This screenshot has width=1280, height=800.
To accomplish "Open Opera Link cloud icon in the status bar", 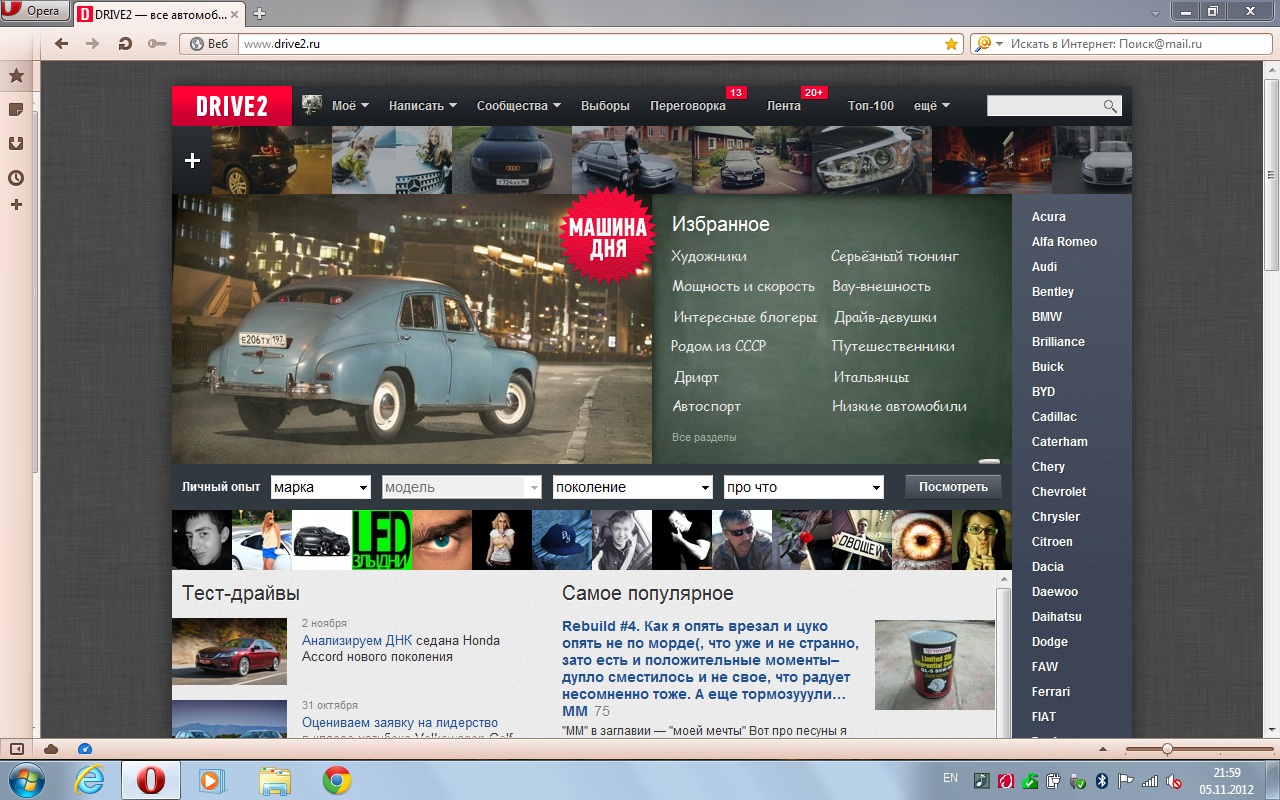I will point(51,748).
